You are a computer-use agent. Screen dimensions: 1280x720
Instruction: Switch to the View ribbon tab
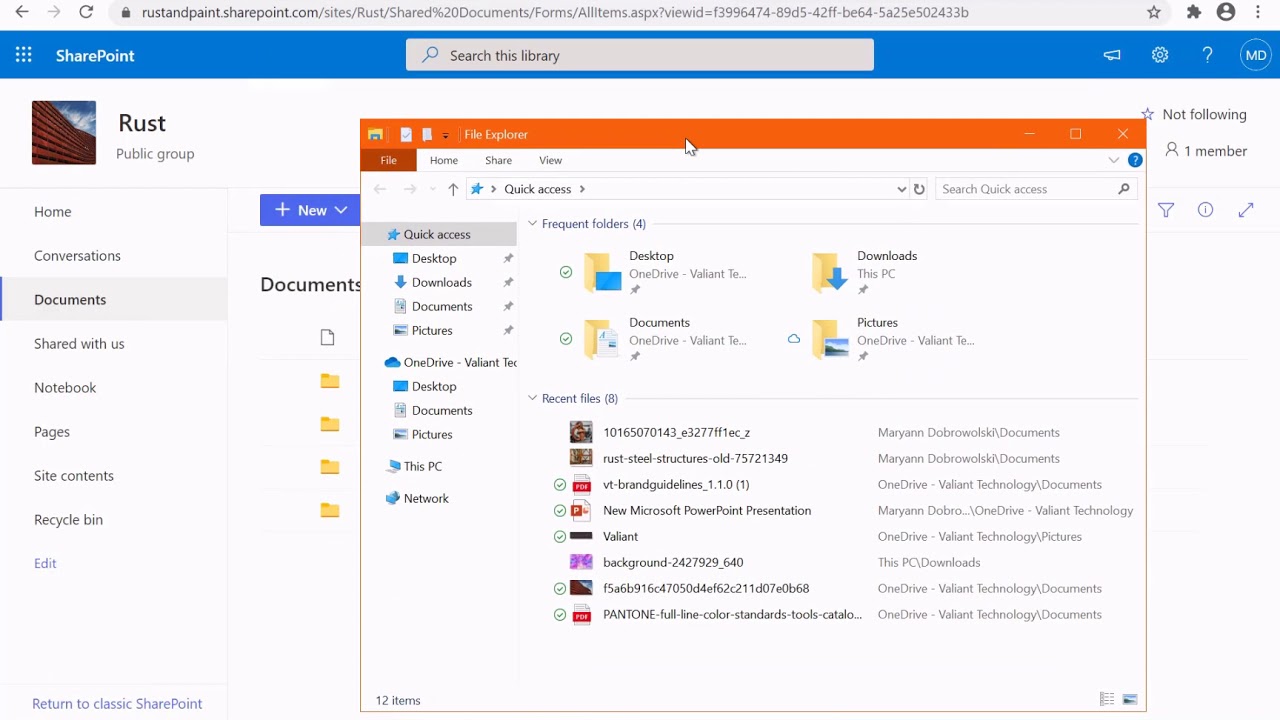pyautogui.click(x=550, y=160)
